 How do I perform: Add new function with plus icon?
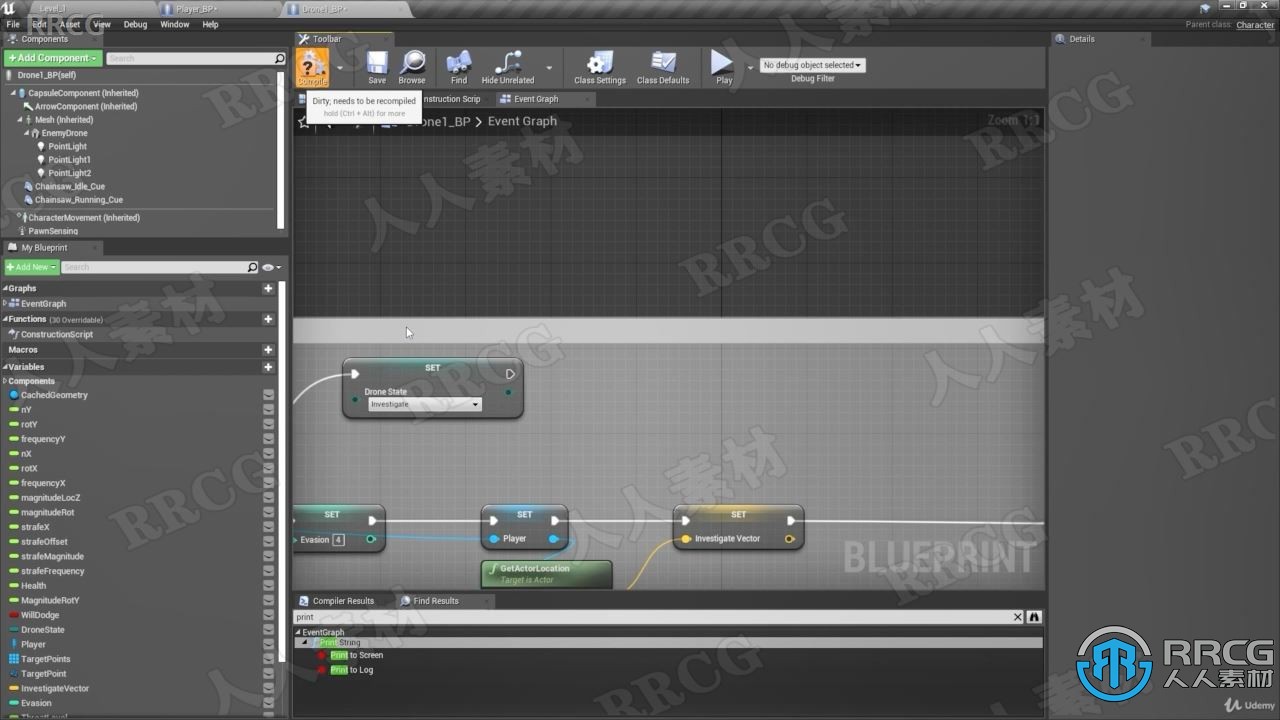pyautogui.click(x=268, y=319)
